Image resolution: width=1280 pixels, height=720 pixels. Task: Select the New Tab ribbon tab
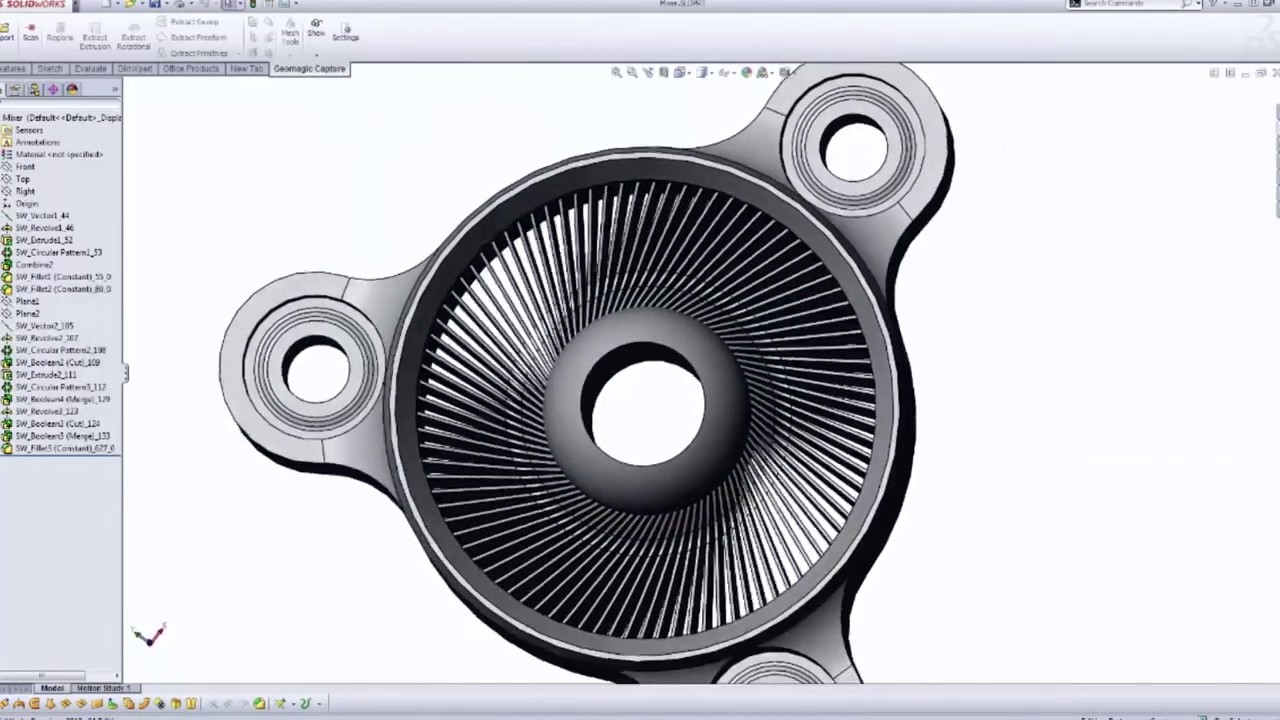tap(246, 69)
